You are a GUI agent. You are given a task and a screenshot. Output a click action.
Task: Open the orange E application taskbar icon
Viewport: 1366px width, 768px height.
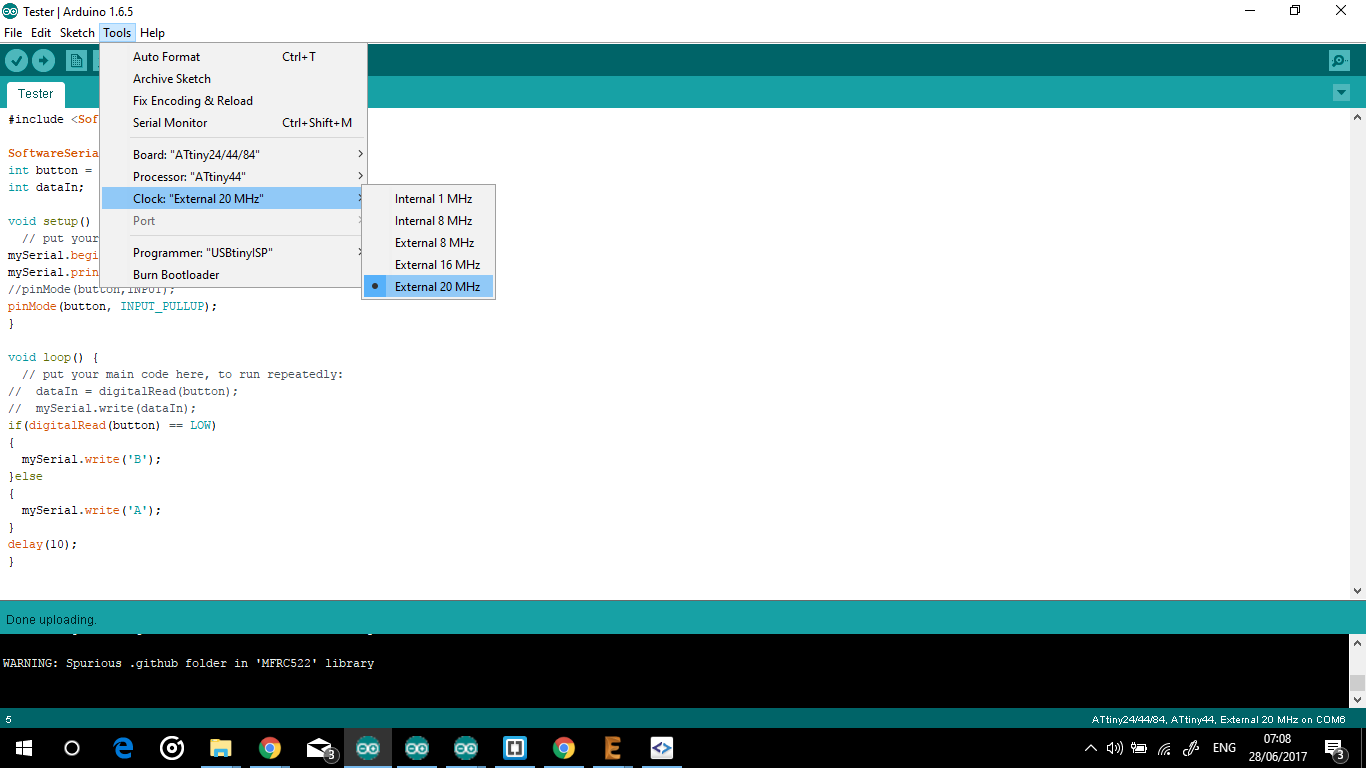(x=613, y=748)
